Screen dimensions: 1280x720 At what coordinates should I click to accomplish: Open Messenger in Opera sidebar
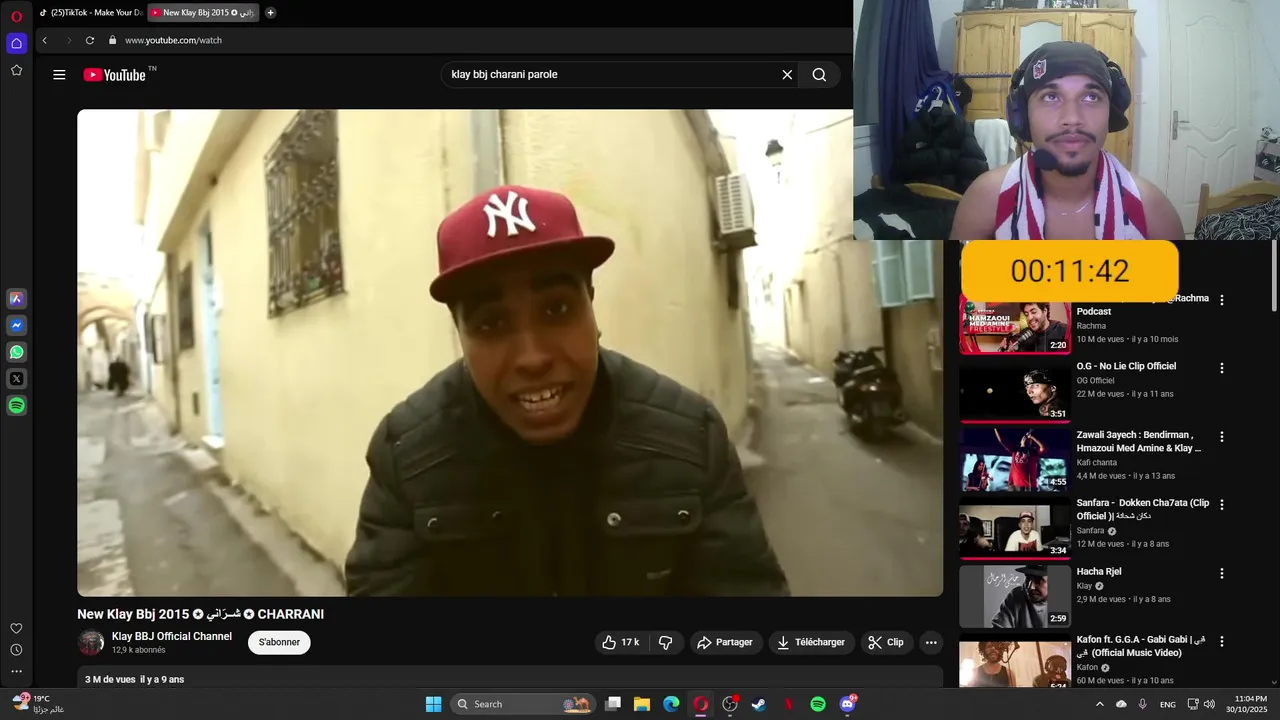click(16, 325)
